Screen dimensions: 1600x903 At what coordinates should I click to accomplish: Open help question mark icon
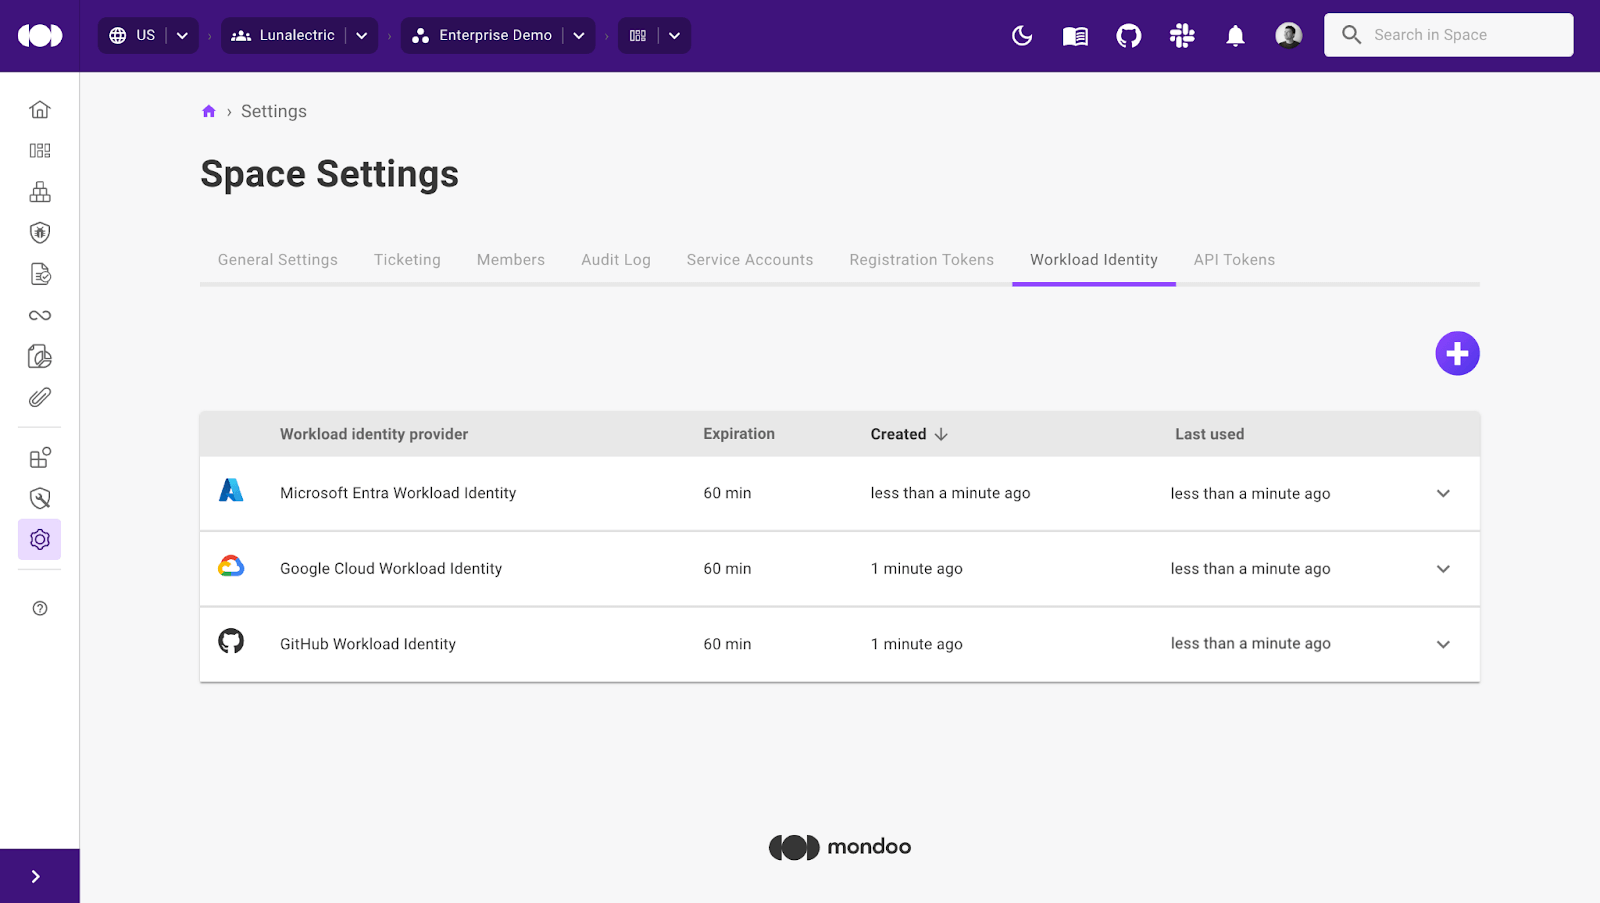pos(40,608)
